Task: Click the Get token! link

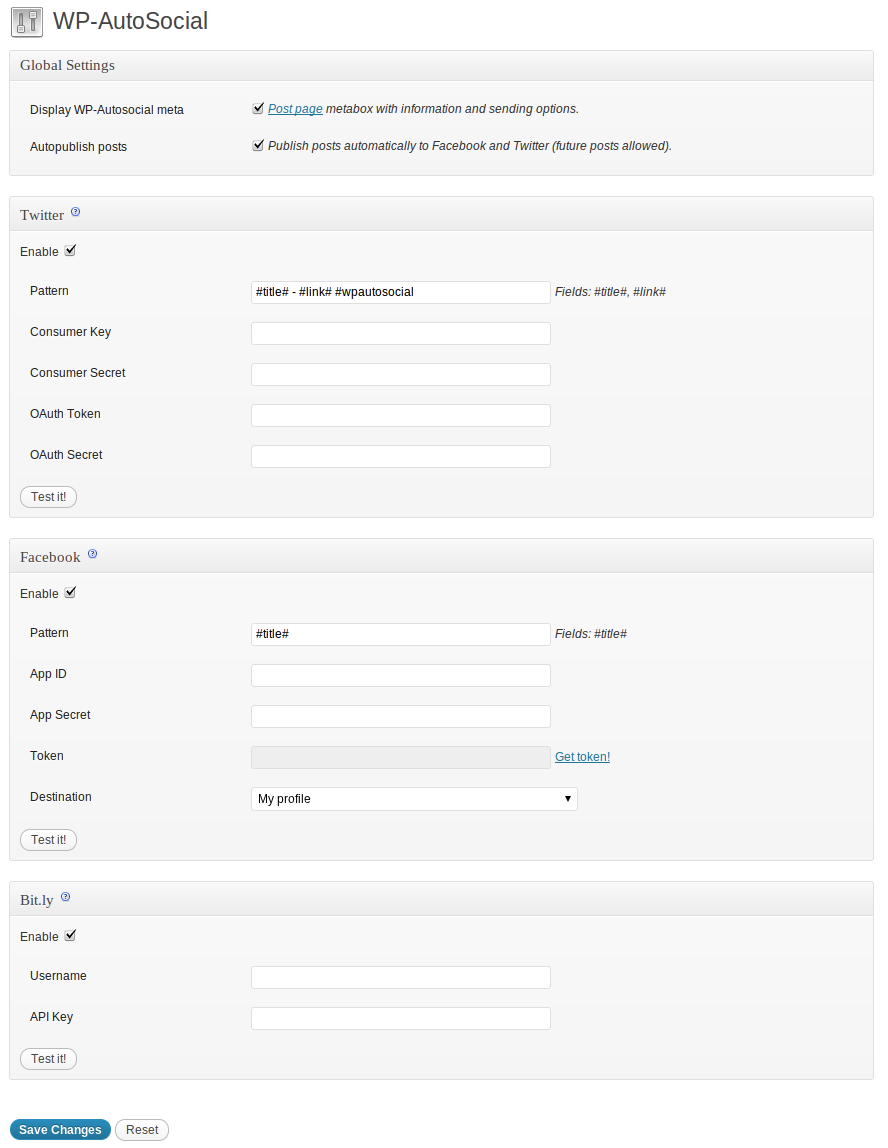Action: pyautogui.click(x=582, y=757)
